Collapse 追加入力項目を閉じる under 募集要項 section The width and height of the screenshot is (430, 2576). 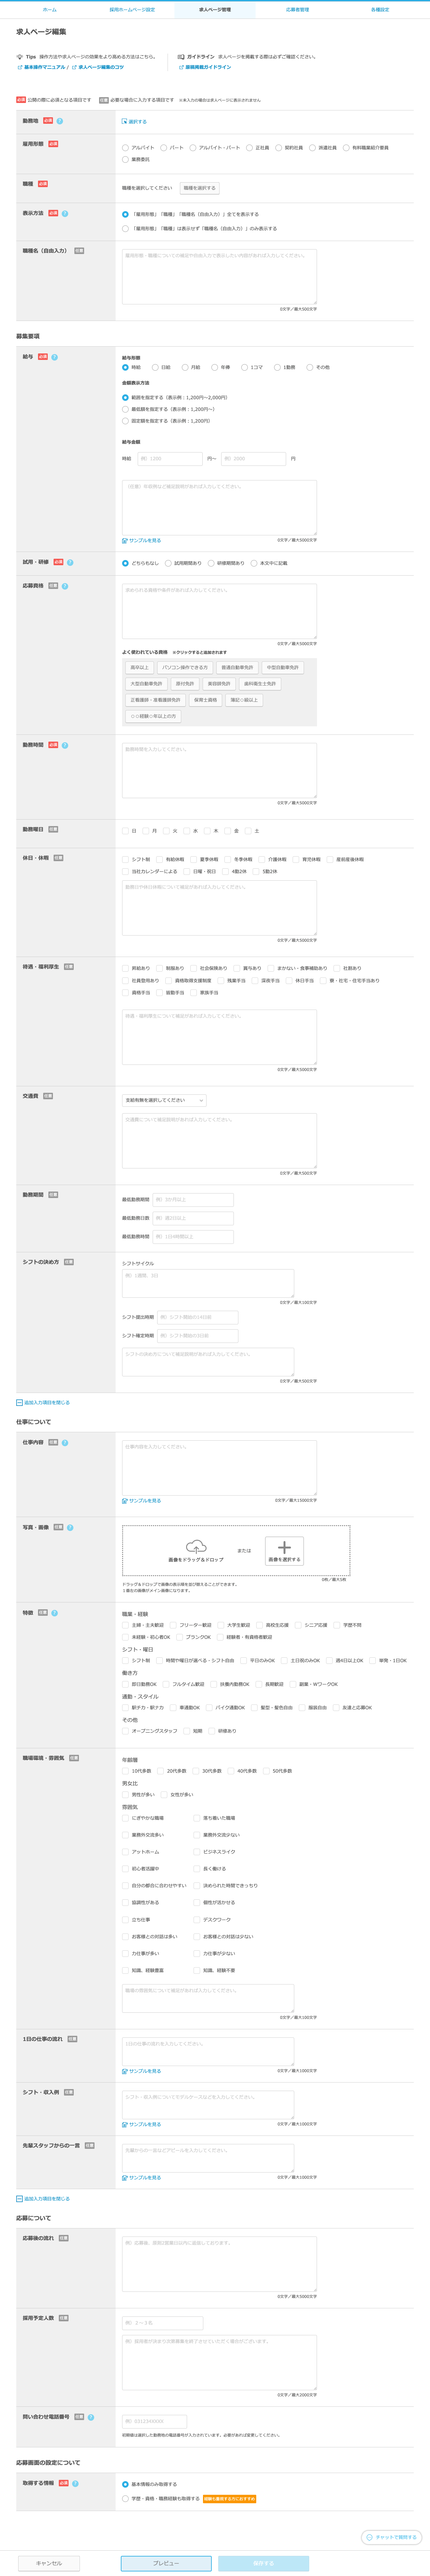[x=43, y=1403]
